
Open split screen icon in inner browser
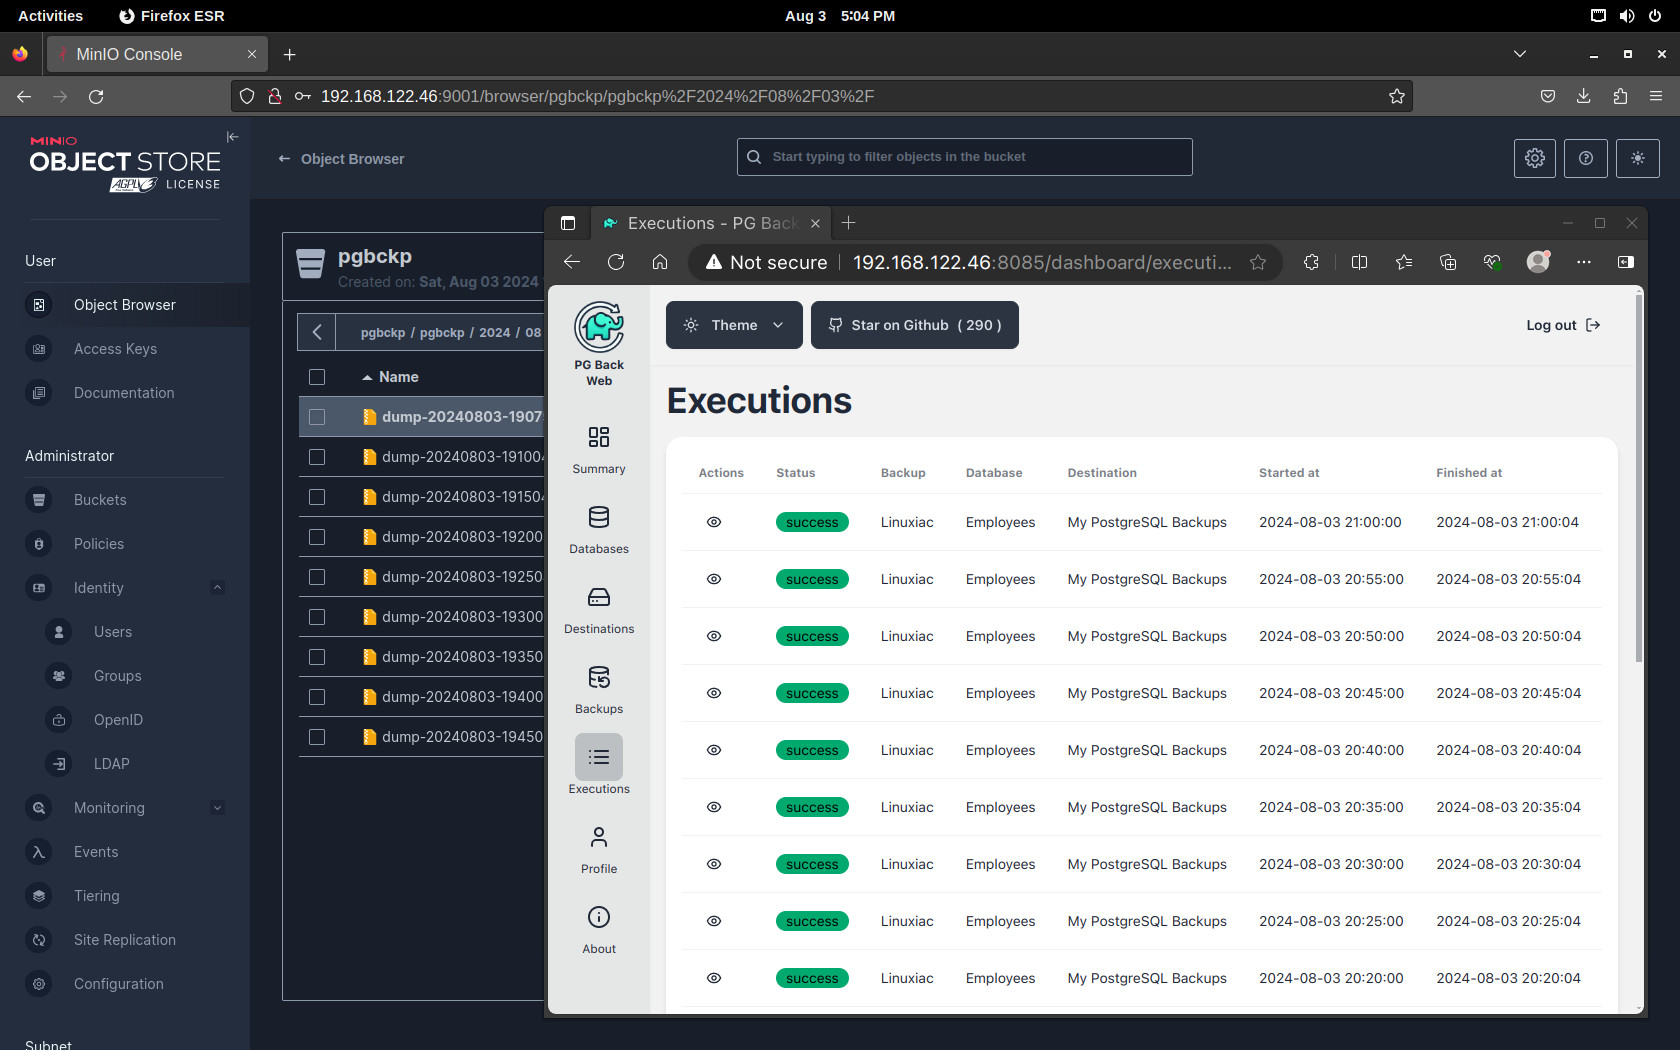click(x=1360, y=262)
